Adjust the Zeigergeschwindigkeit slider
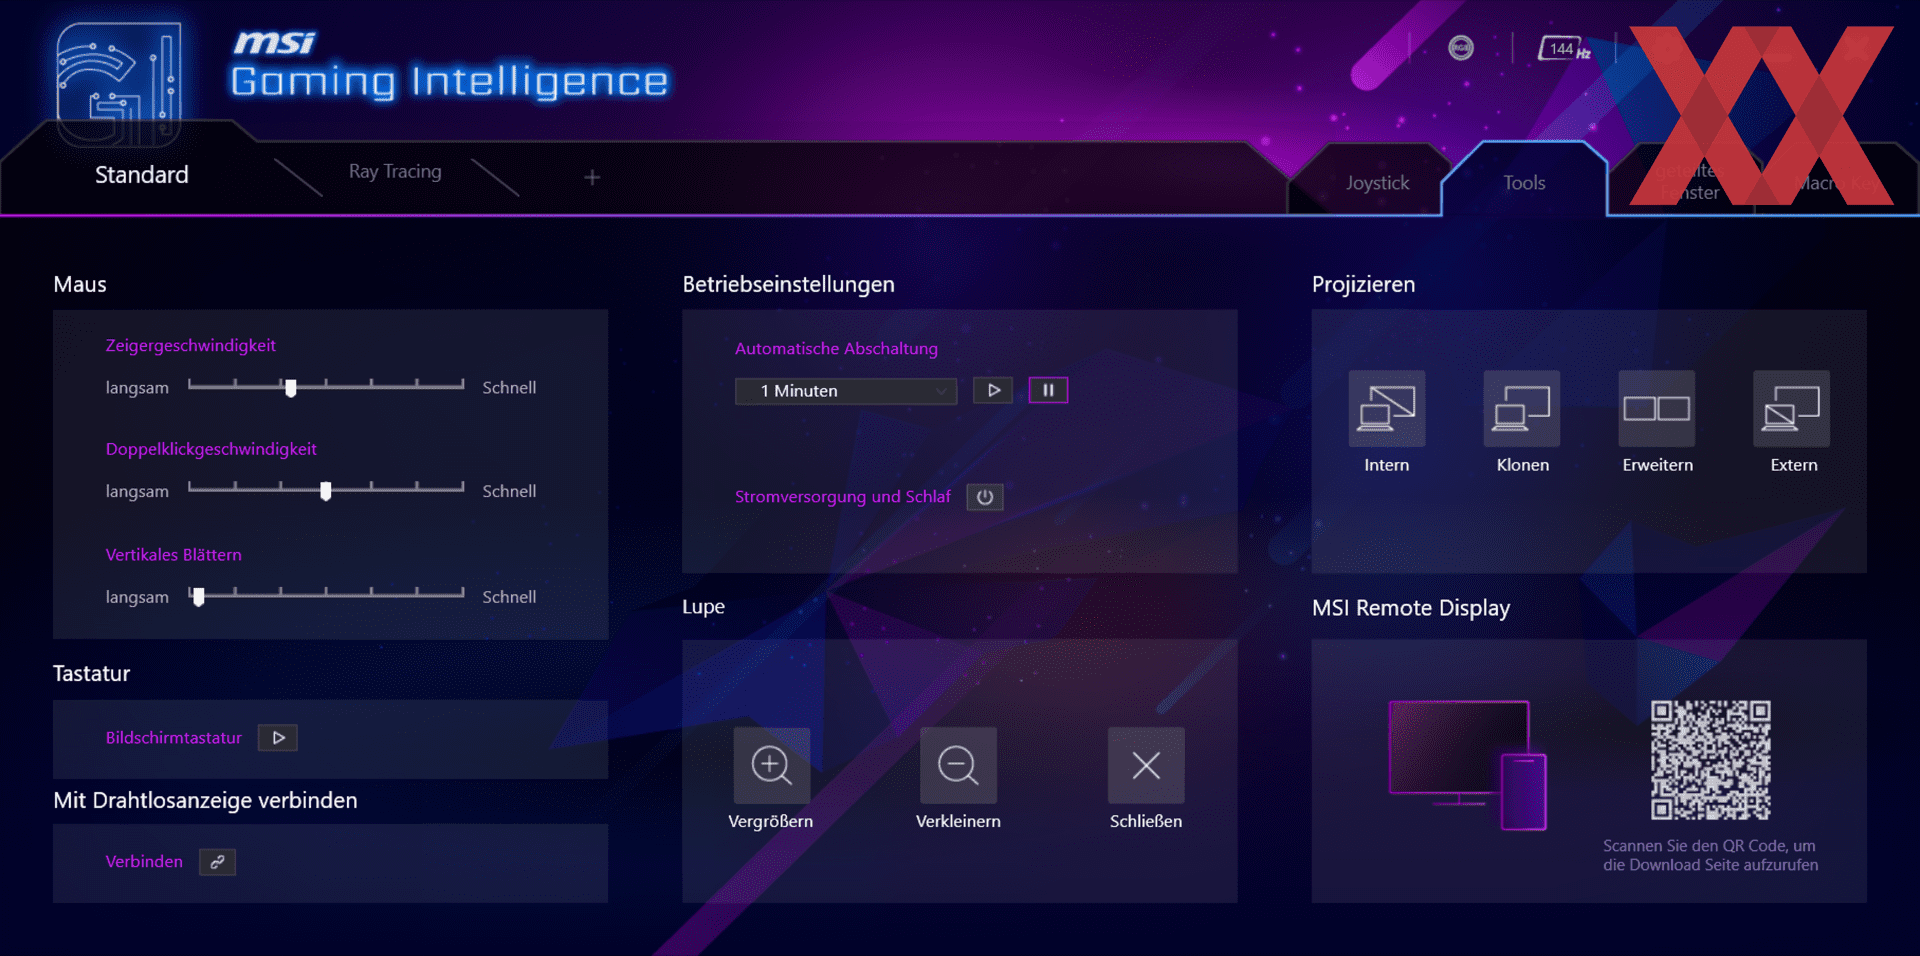 [x=326, y=387]
